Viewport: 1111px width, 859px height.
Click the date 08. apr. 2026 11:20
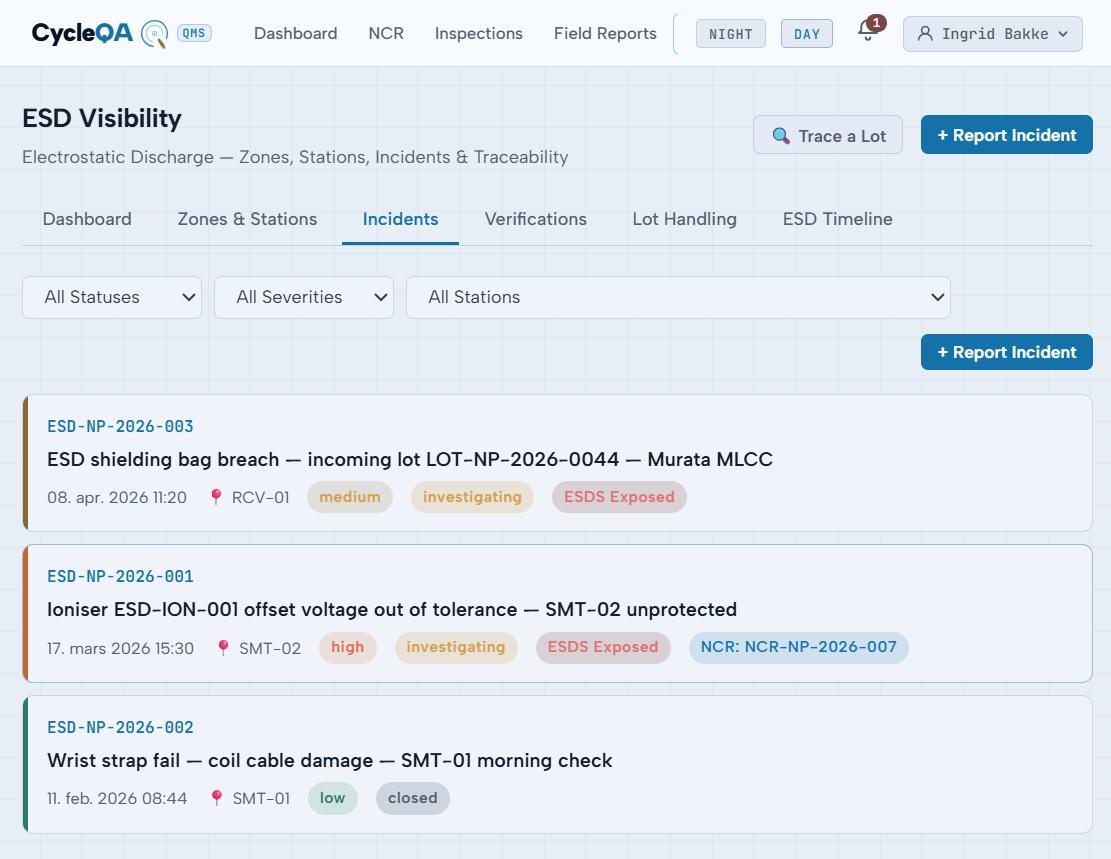[x=117, y=498]
